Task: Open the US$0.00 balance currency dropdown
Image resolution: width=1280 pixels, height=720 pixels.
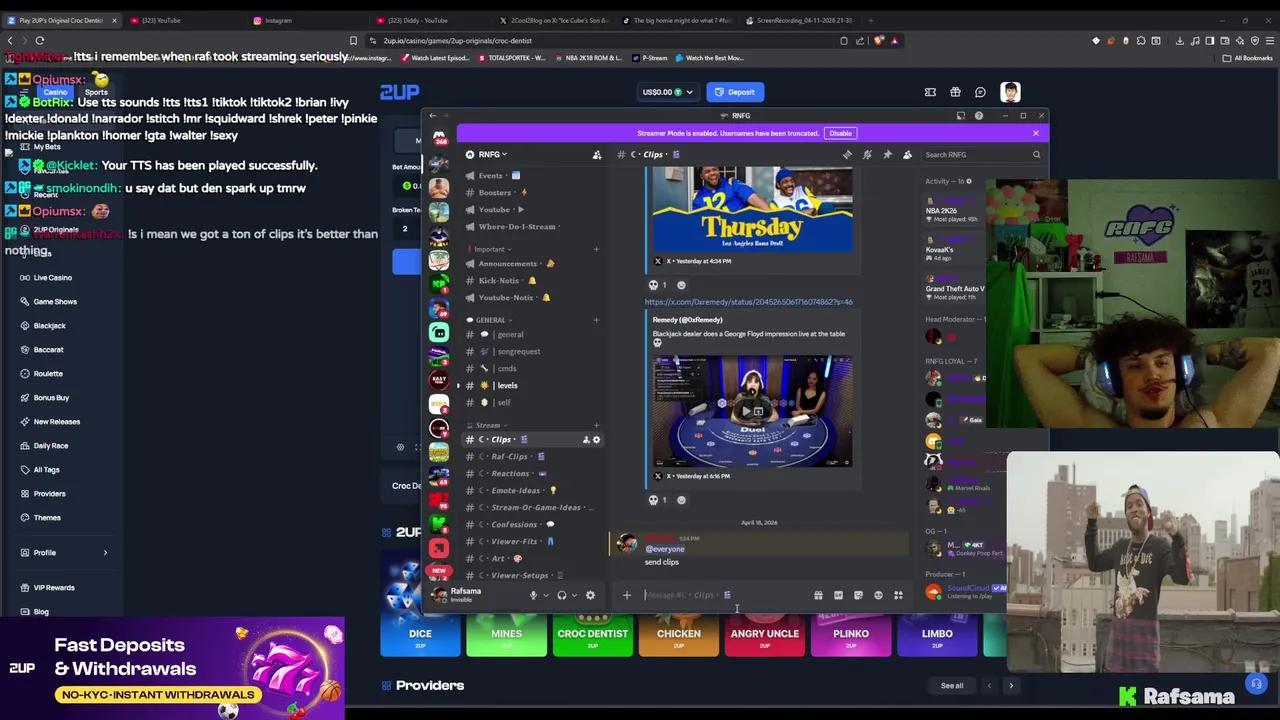Action: click(x=667, y=92)
